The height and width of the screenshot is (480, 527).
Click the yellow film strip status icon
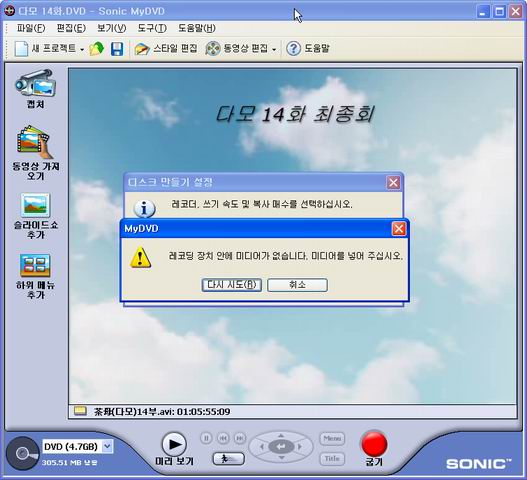pyautogui.click(x=80, y=411)
